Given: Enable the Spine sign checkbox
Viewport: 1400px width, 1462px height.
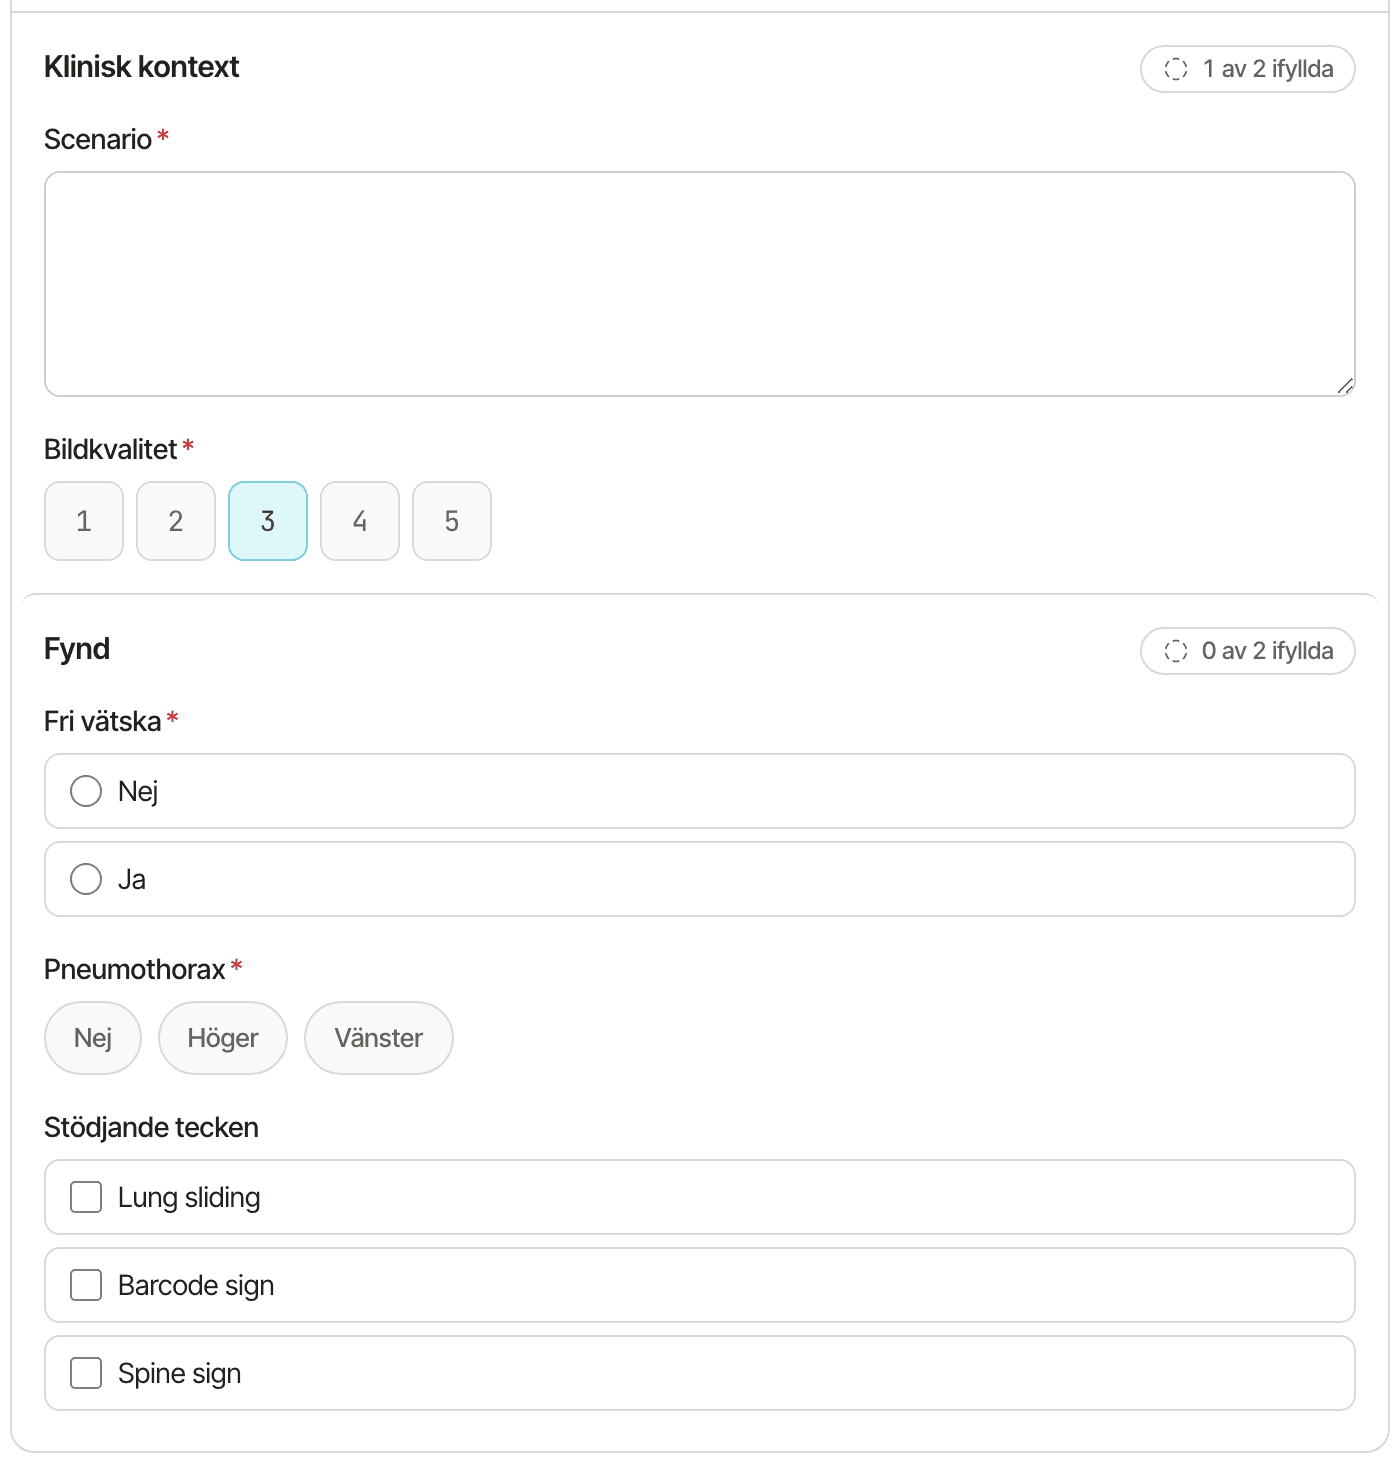Looking at the screenshot, I should pyautogui.click(x=86, y=1373).
